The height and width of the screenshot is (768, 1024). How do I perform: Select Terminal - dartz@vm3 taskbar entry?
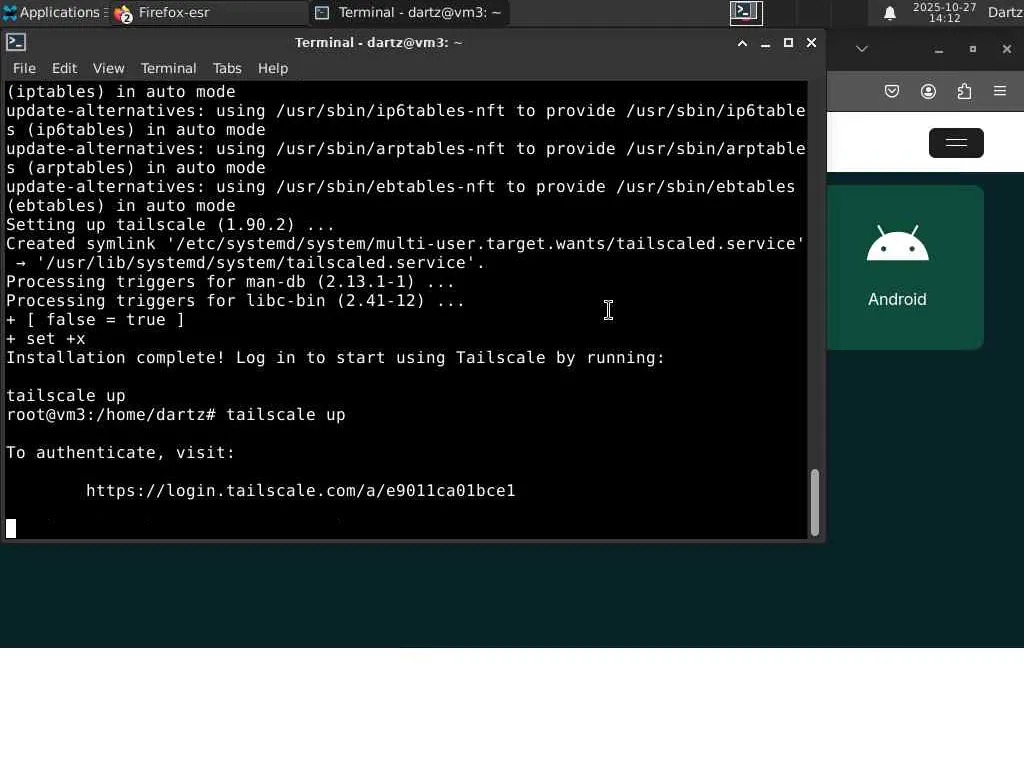point(409,13)
